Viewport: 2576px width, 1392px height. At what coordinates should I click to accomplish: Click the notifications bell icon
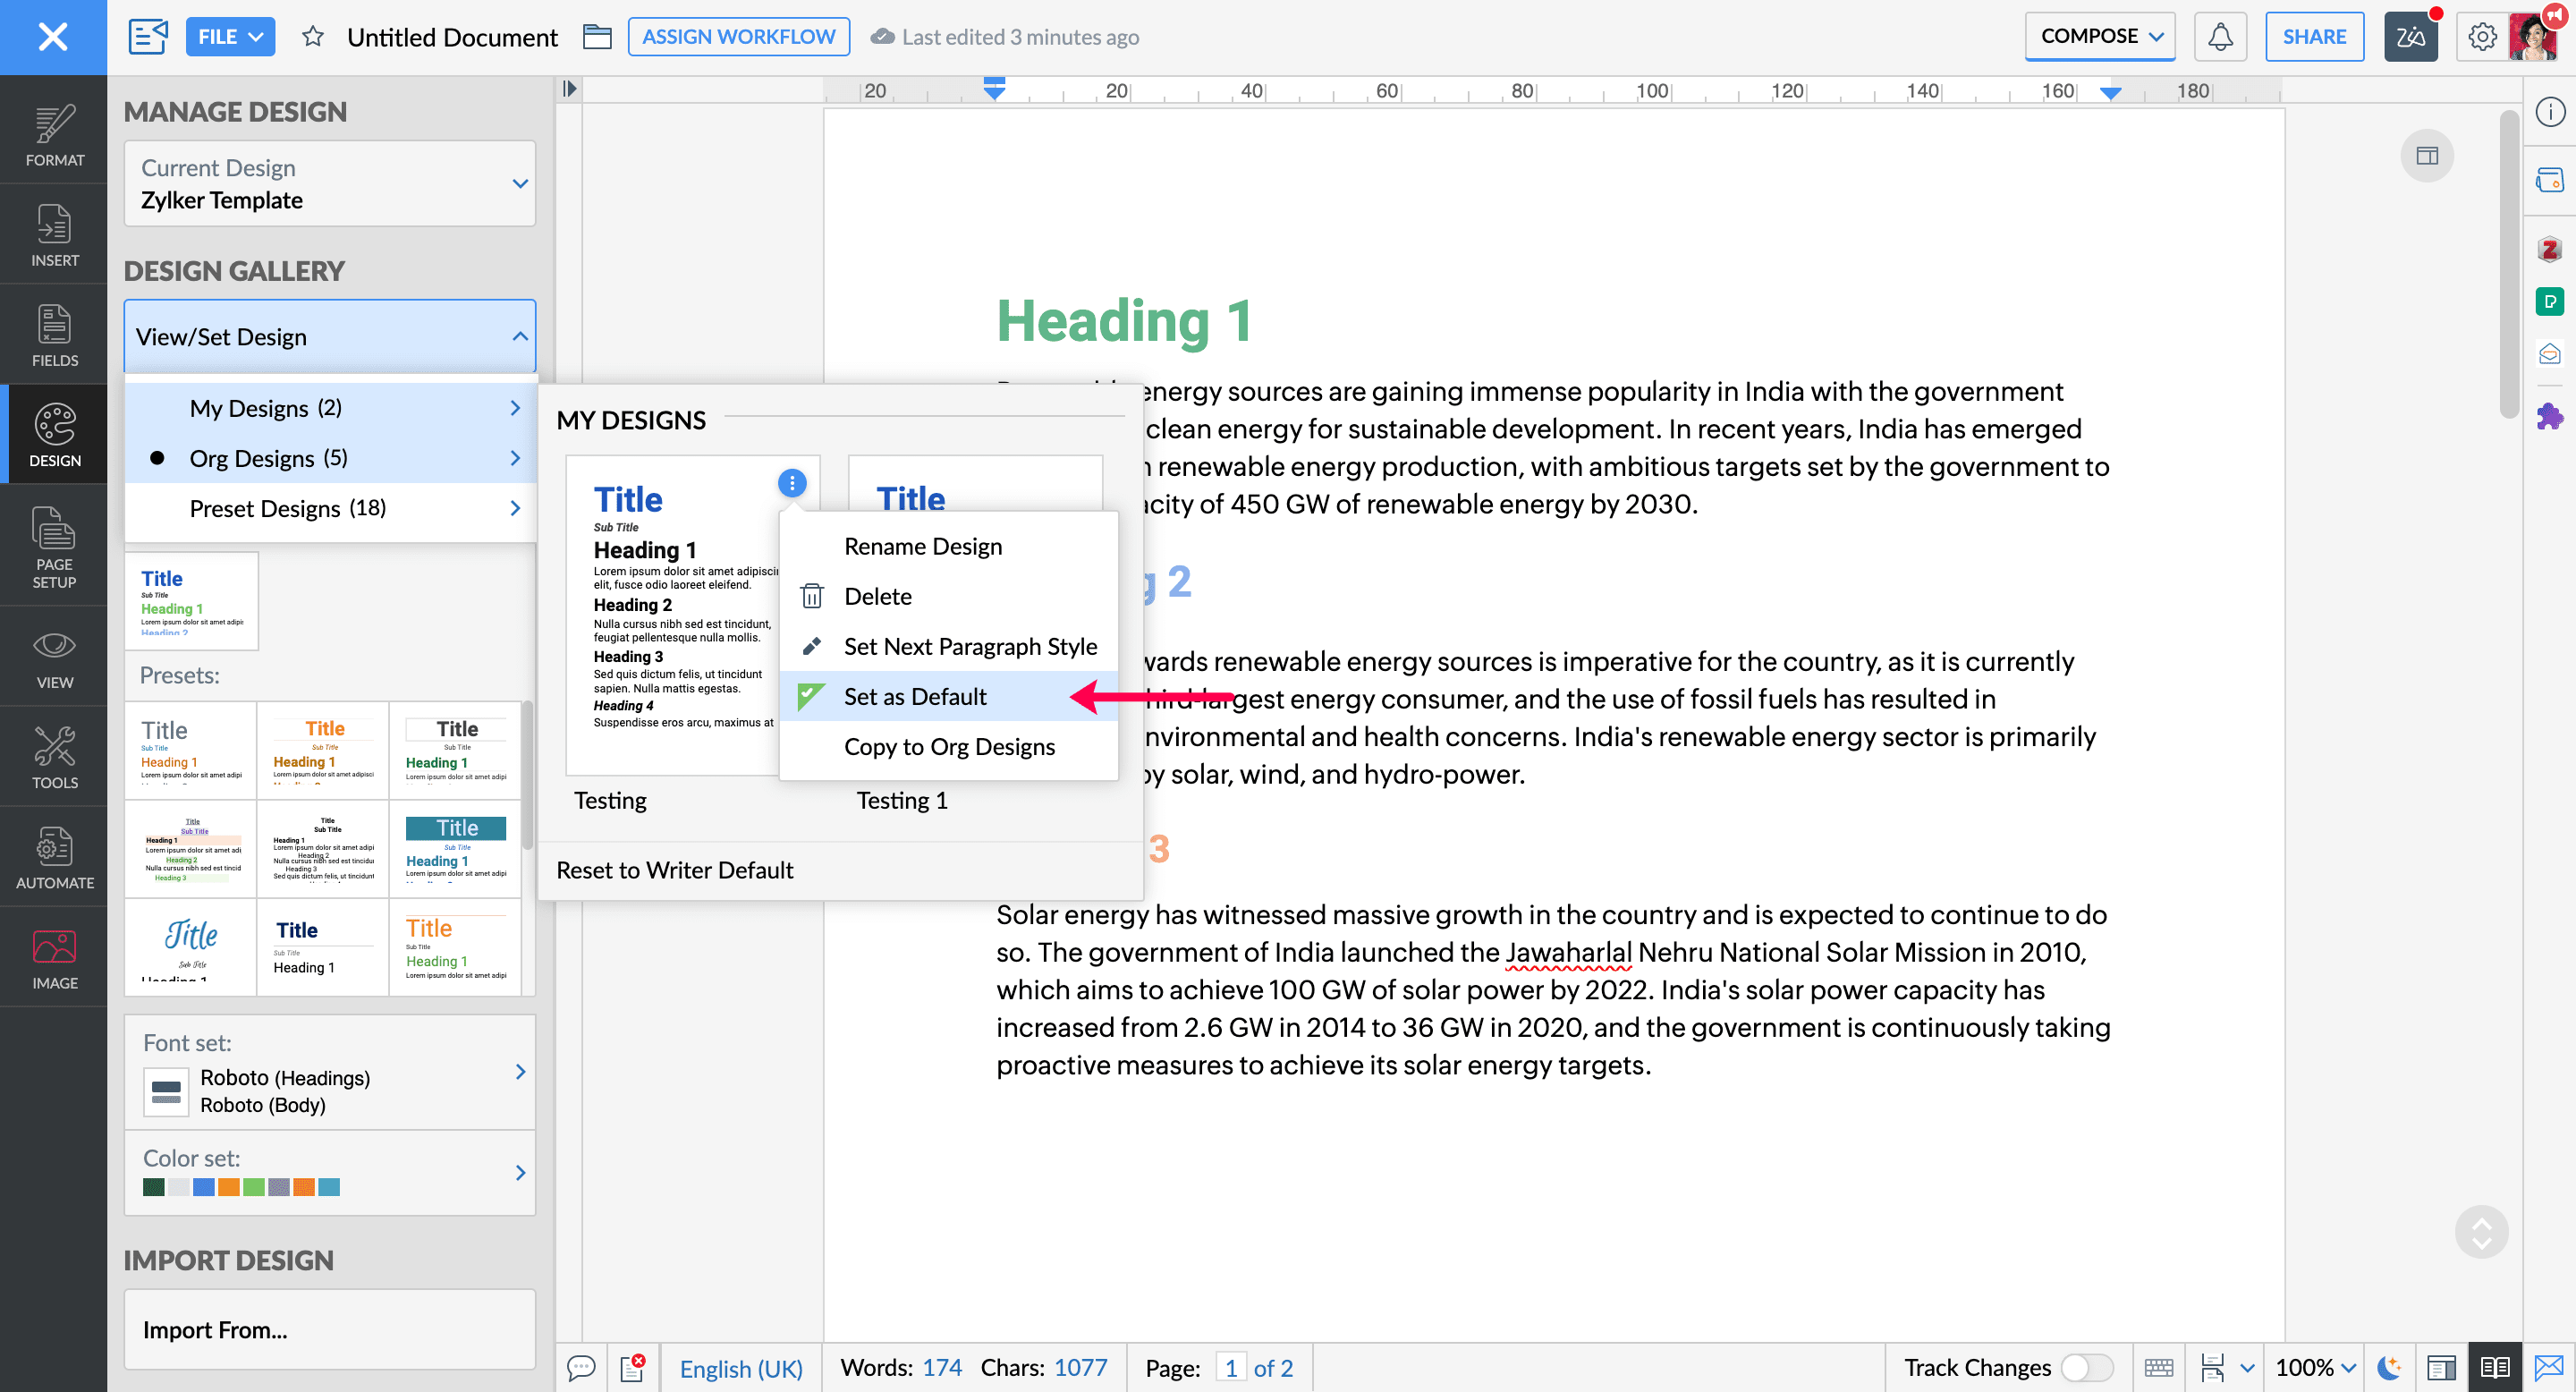point(2219,37)
